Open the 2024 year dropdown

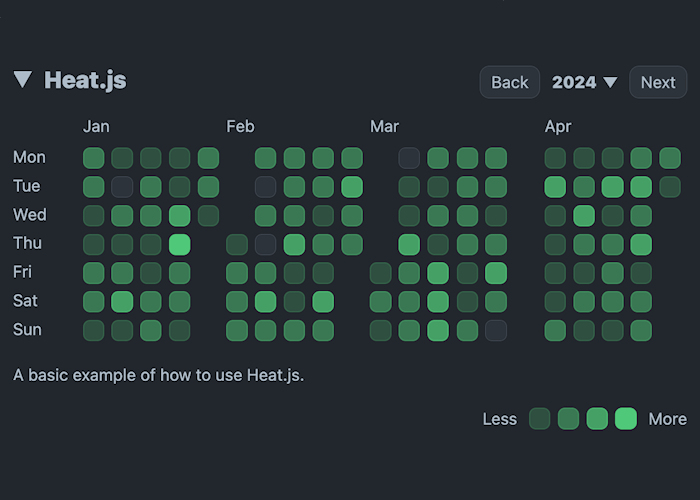tap(585, 82)
